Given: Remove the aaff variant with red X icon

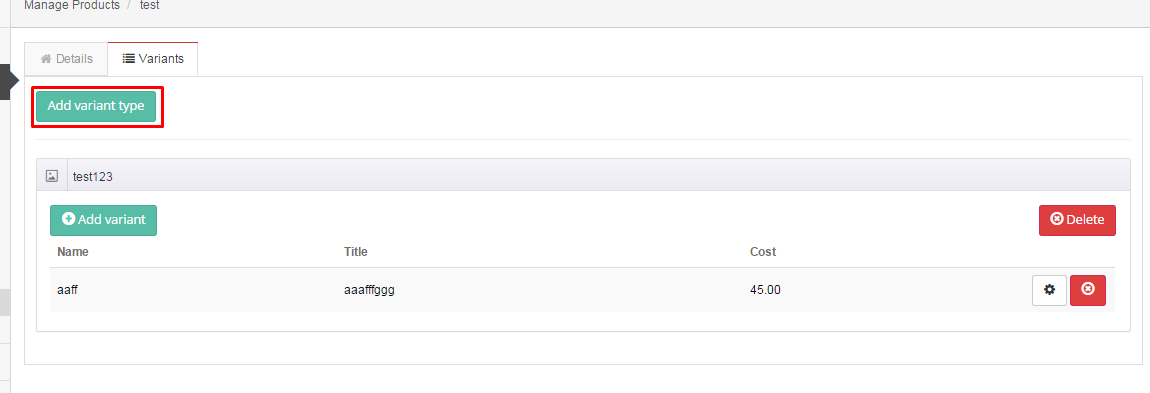Looking at the screenshot, I should (1088, 290).
